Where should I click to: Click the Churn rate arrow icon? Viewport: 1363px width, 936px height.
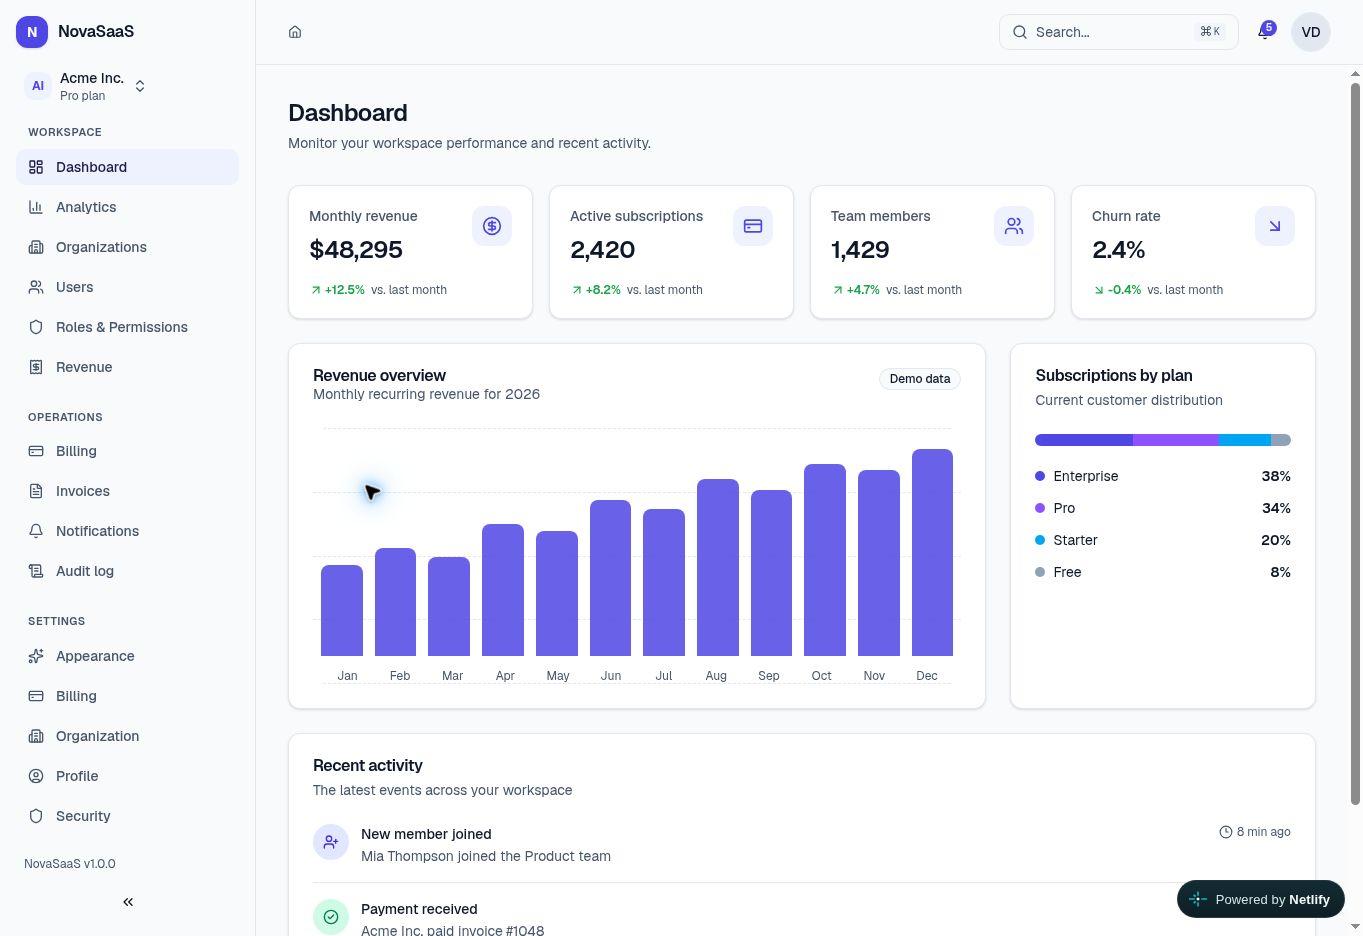(x=1275, y=226)
